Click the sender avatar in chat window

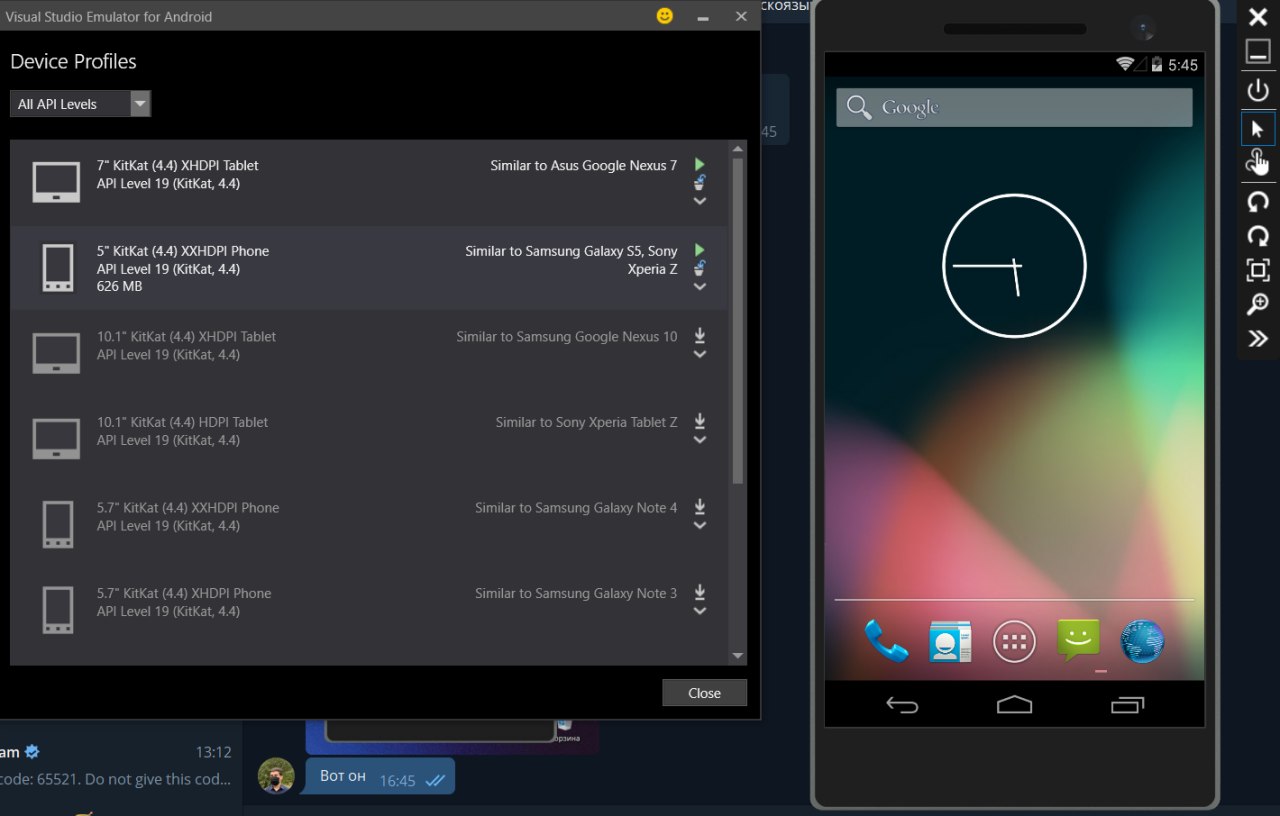click(276, 776)
